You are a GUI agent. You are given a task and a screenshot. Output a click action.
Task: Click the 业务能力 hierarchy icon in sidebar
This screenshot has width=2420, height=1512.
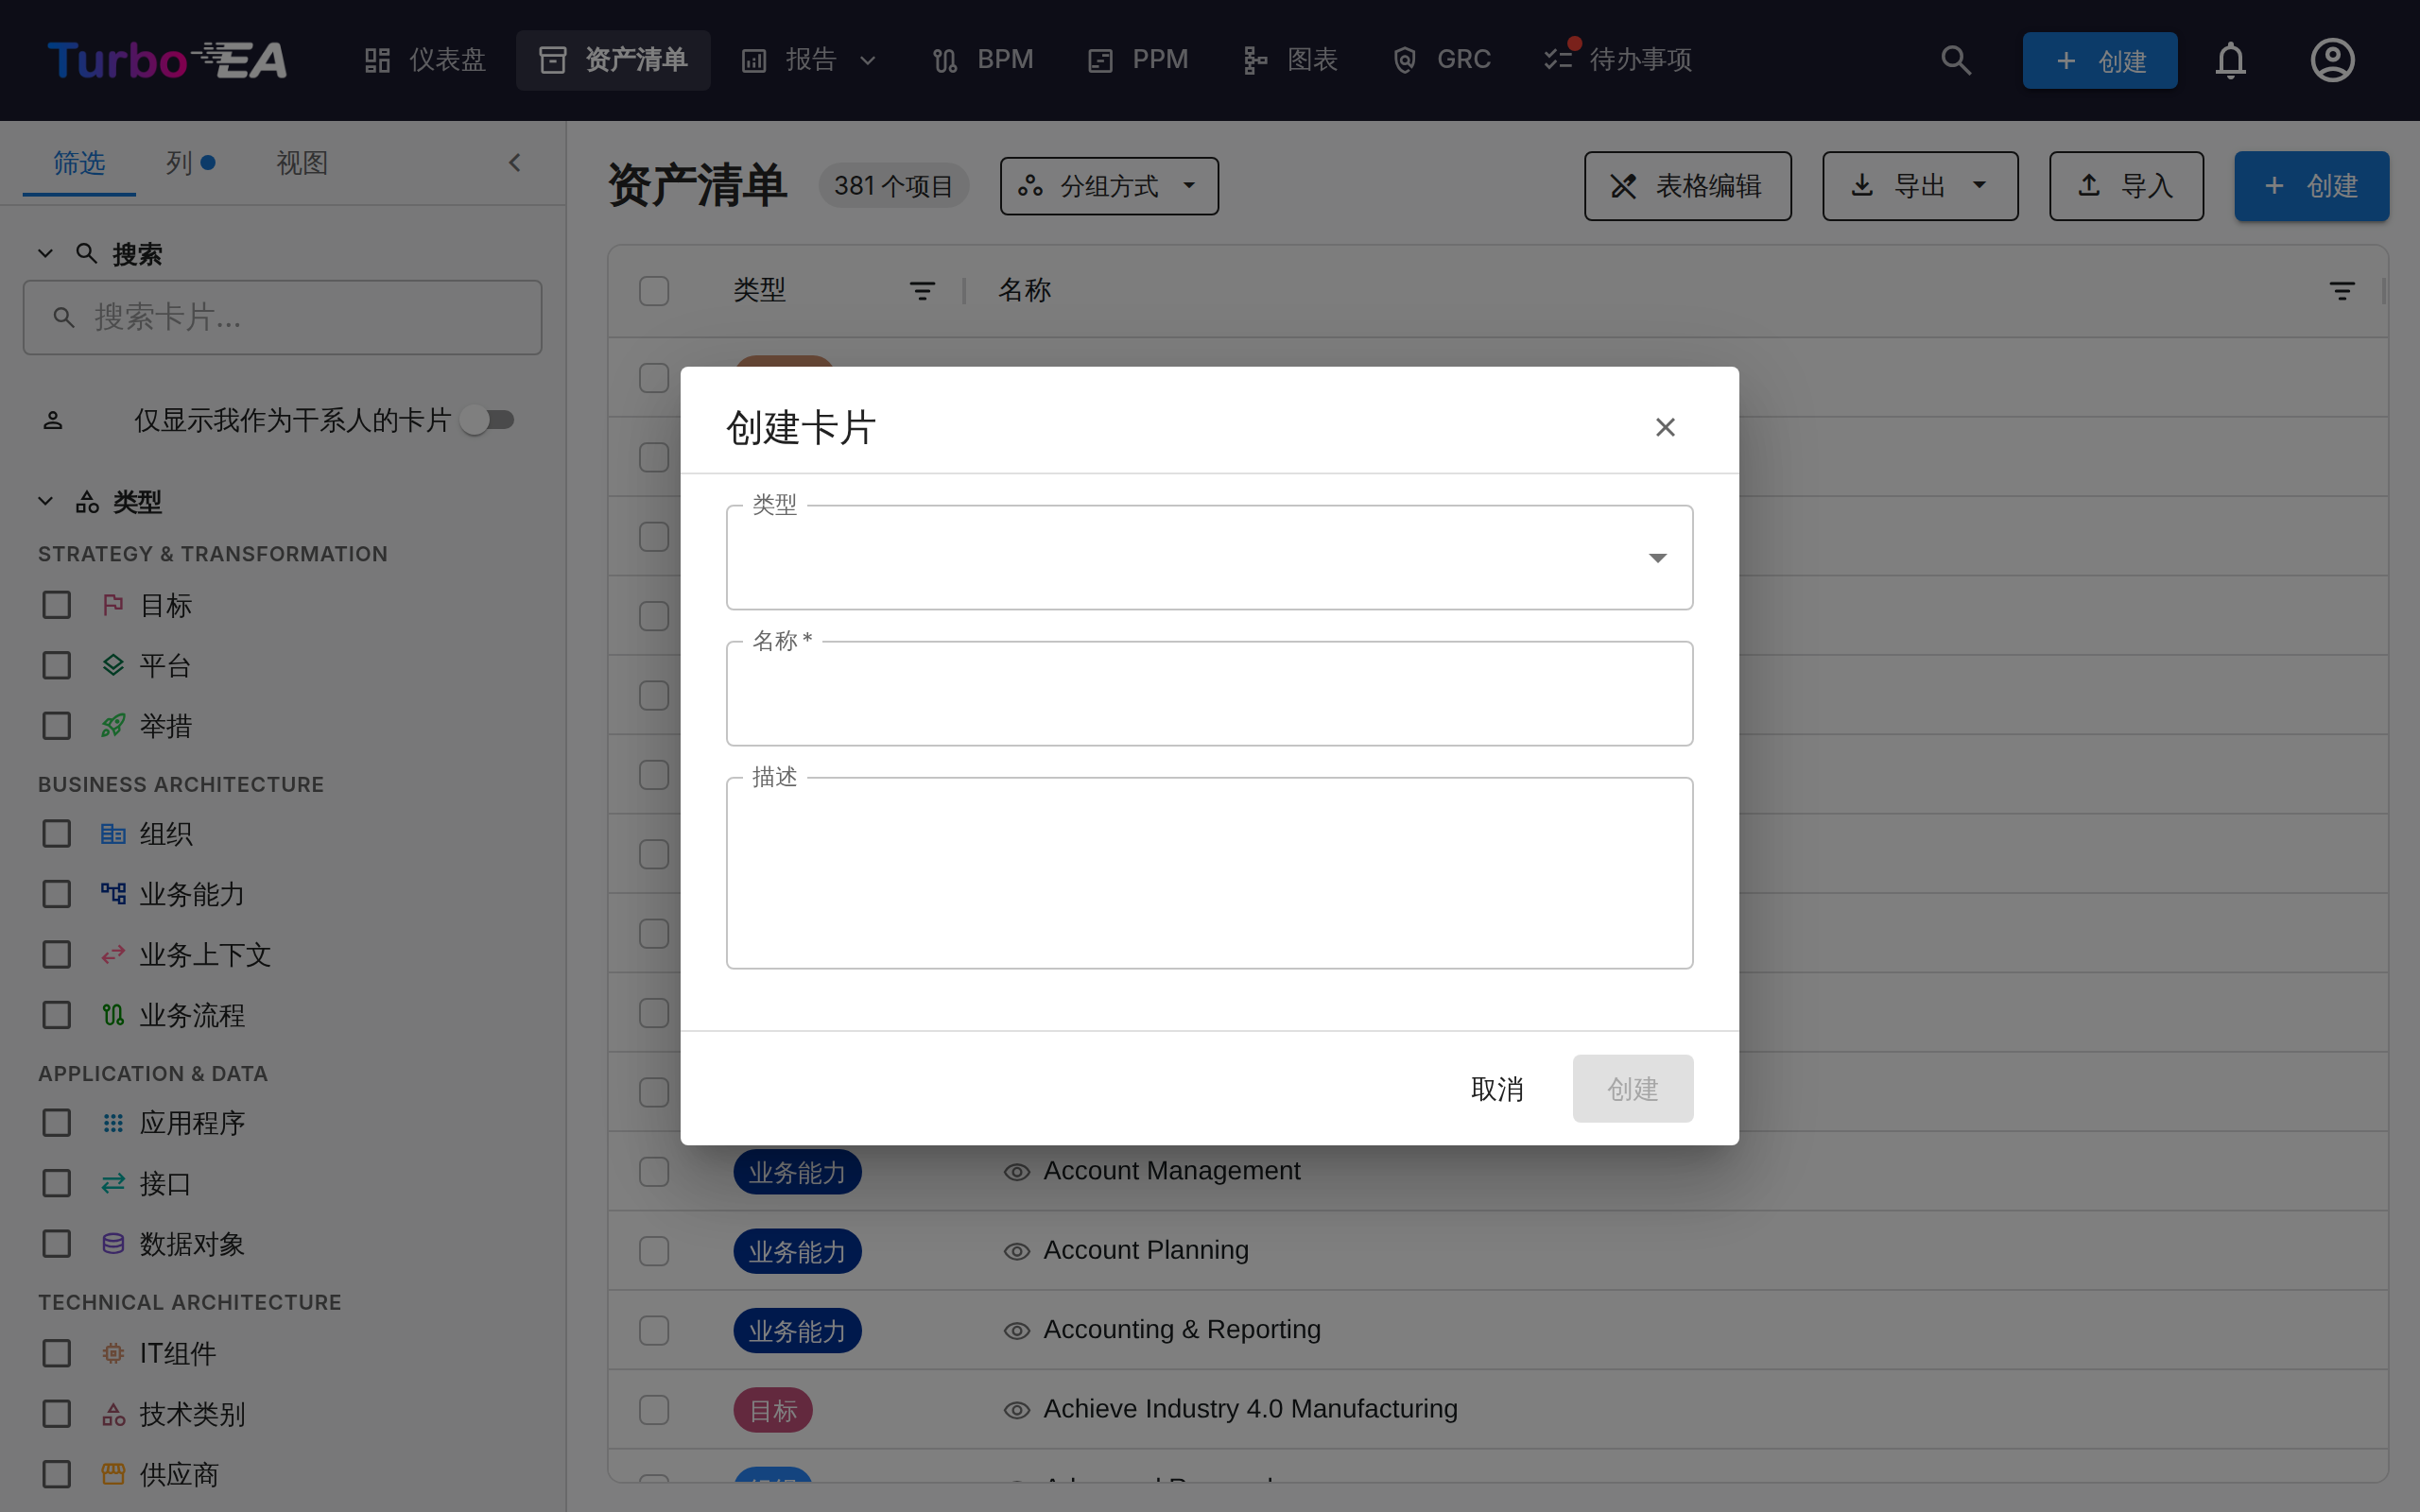point(113,894)
